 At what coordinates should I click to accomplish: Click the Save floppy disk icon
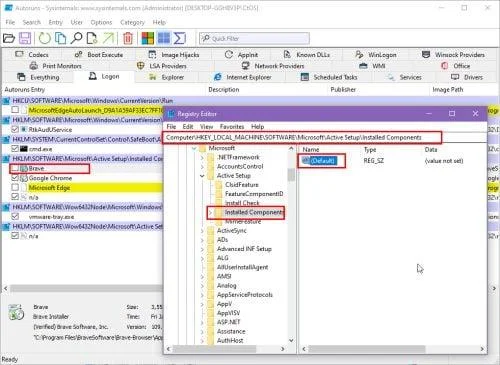pos(25,38)
